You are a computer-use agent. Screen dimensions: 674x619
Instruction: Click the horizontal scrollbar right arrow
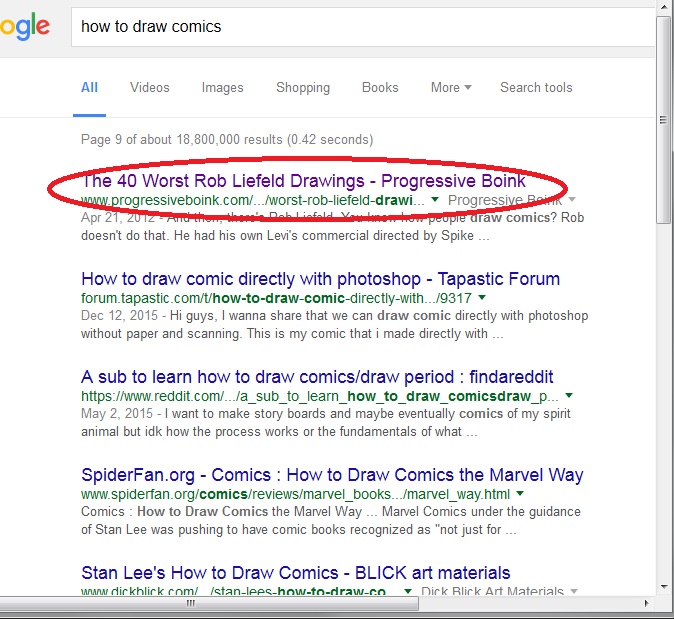pos(648,604)
